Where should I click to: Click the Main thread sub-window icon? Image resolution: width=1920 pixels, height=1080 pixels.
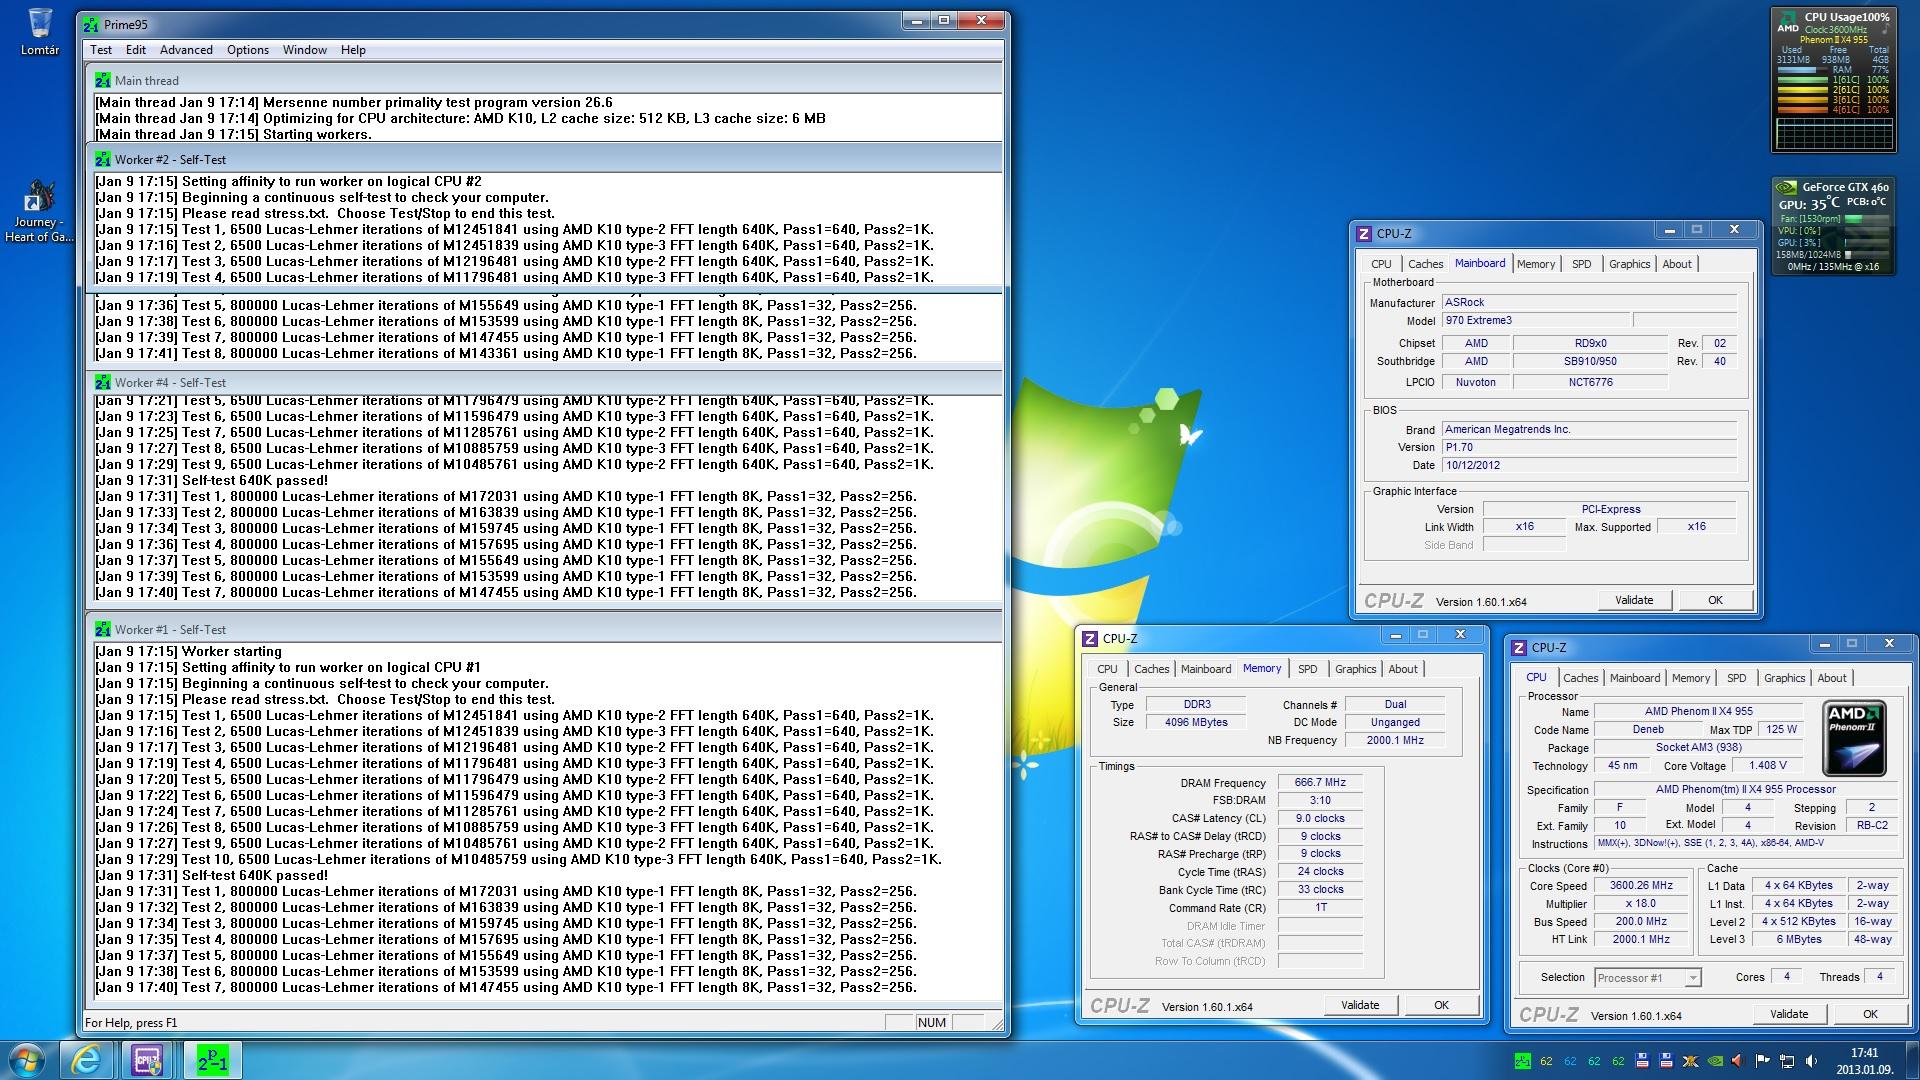click(102, 80)
